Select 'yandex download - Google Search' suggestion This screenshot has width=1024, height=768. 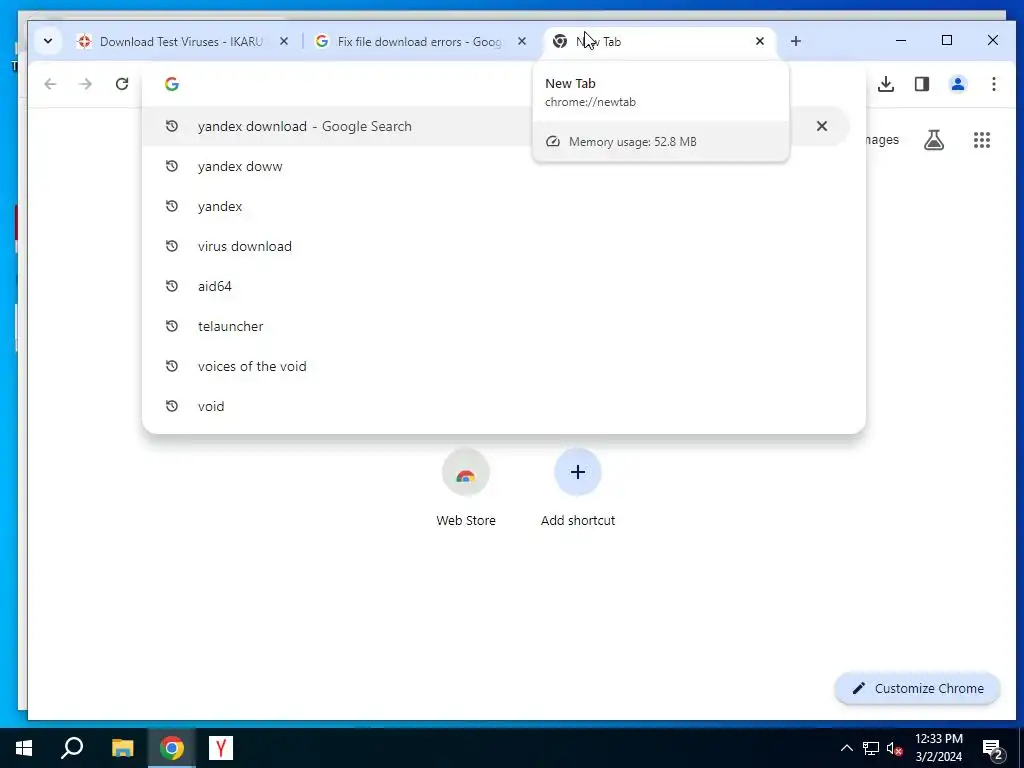(496, 126)
